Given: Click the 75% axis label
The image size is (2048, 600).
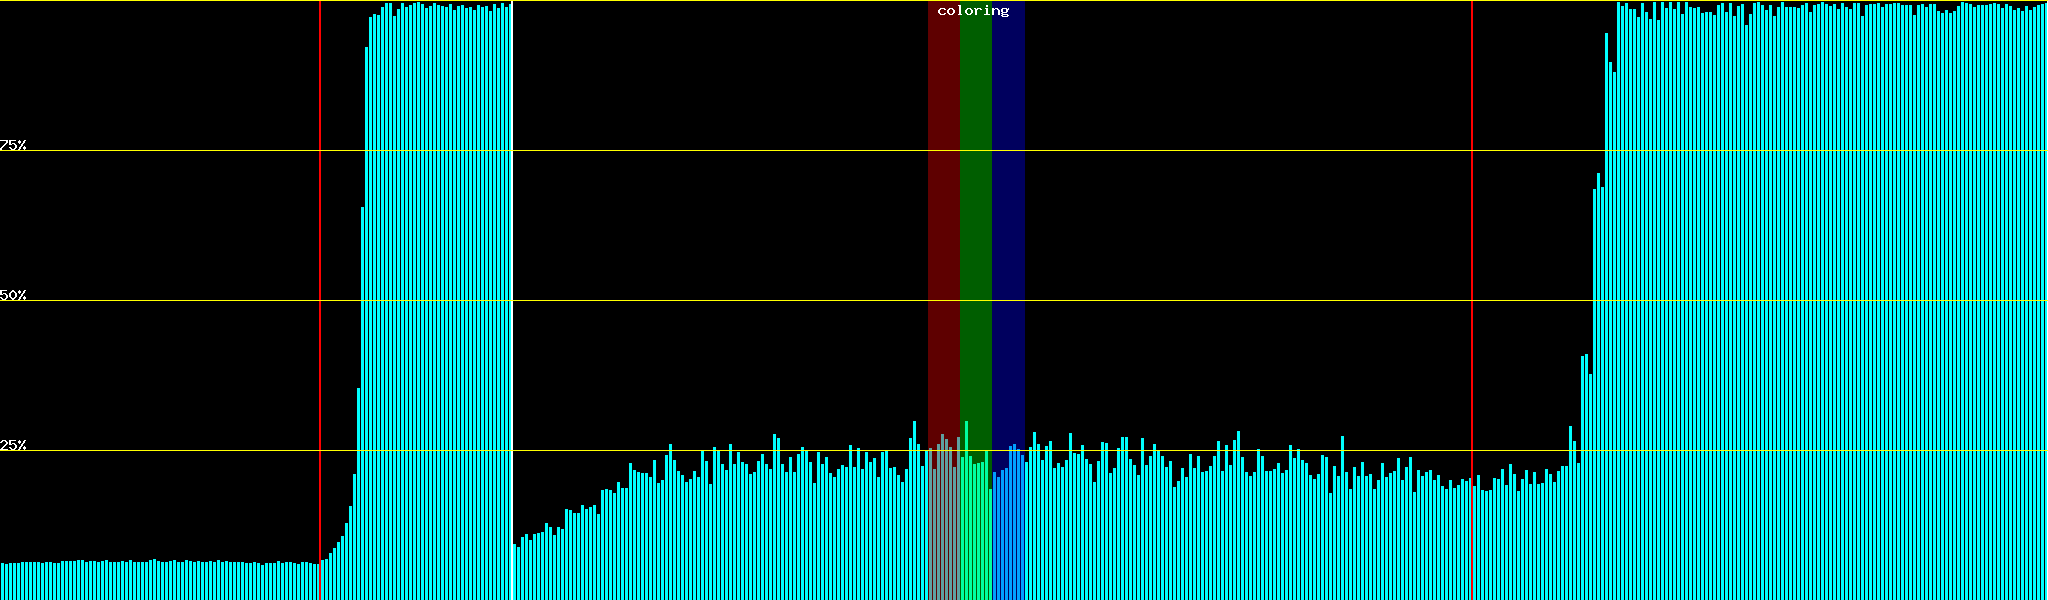Looking at the screenshot, I should tap(13, 145).
